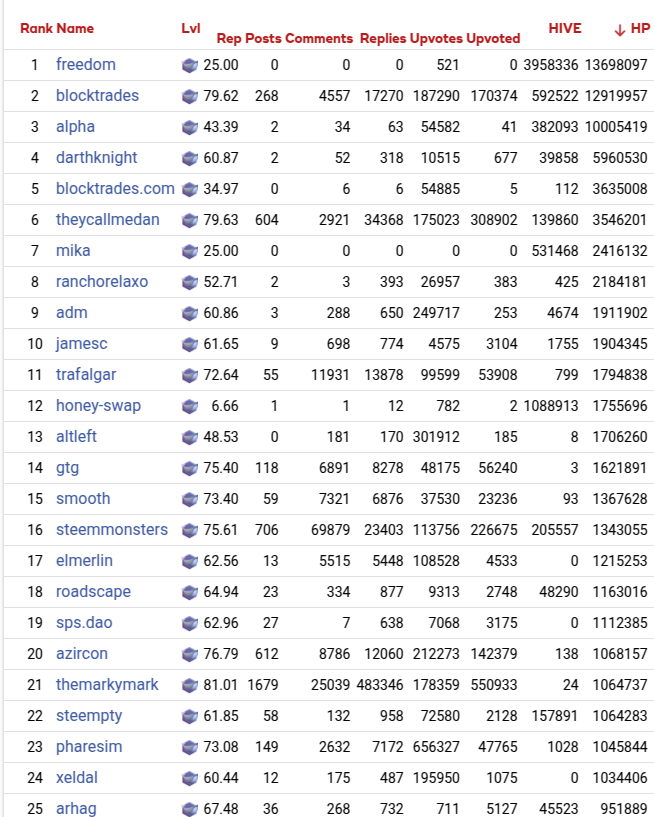This screenshot has height=817, width=654.
Task: Open the azircon profile link
Action: 82,654
